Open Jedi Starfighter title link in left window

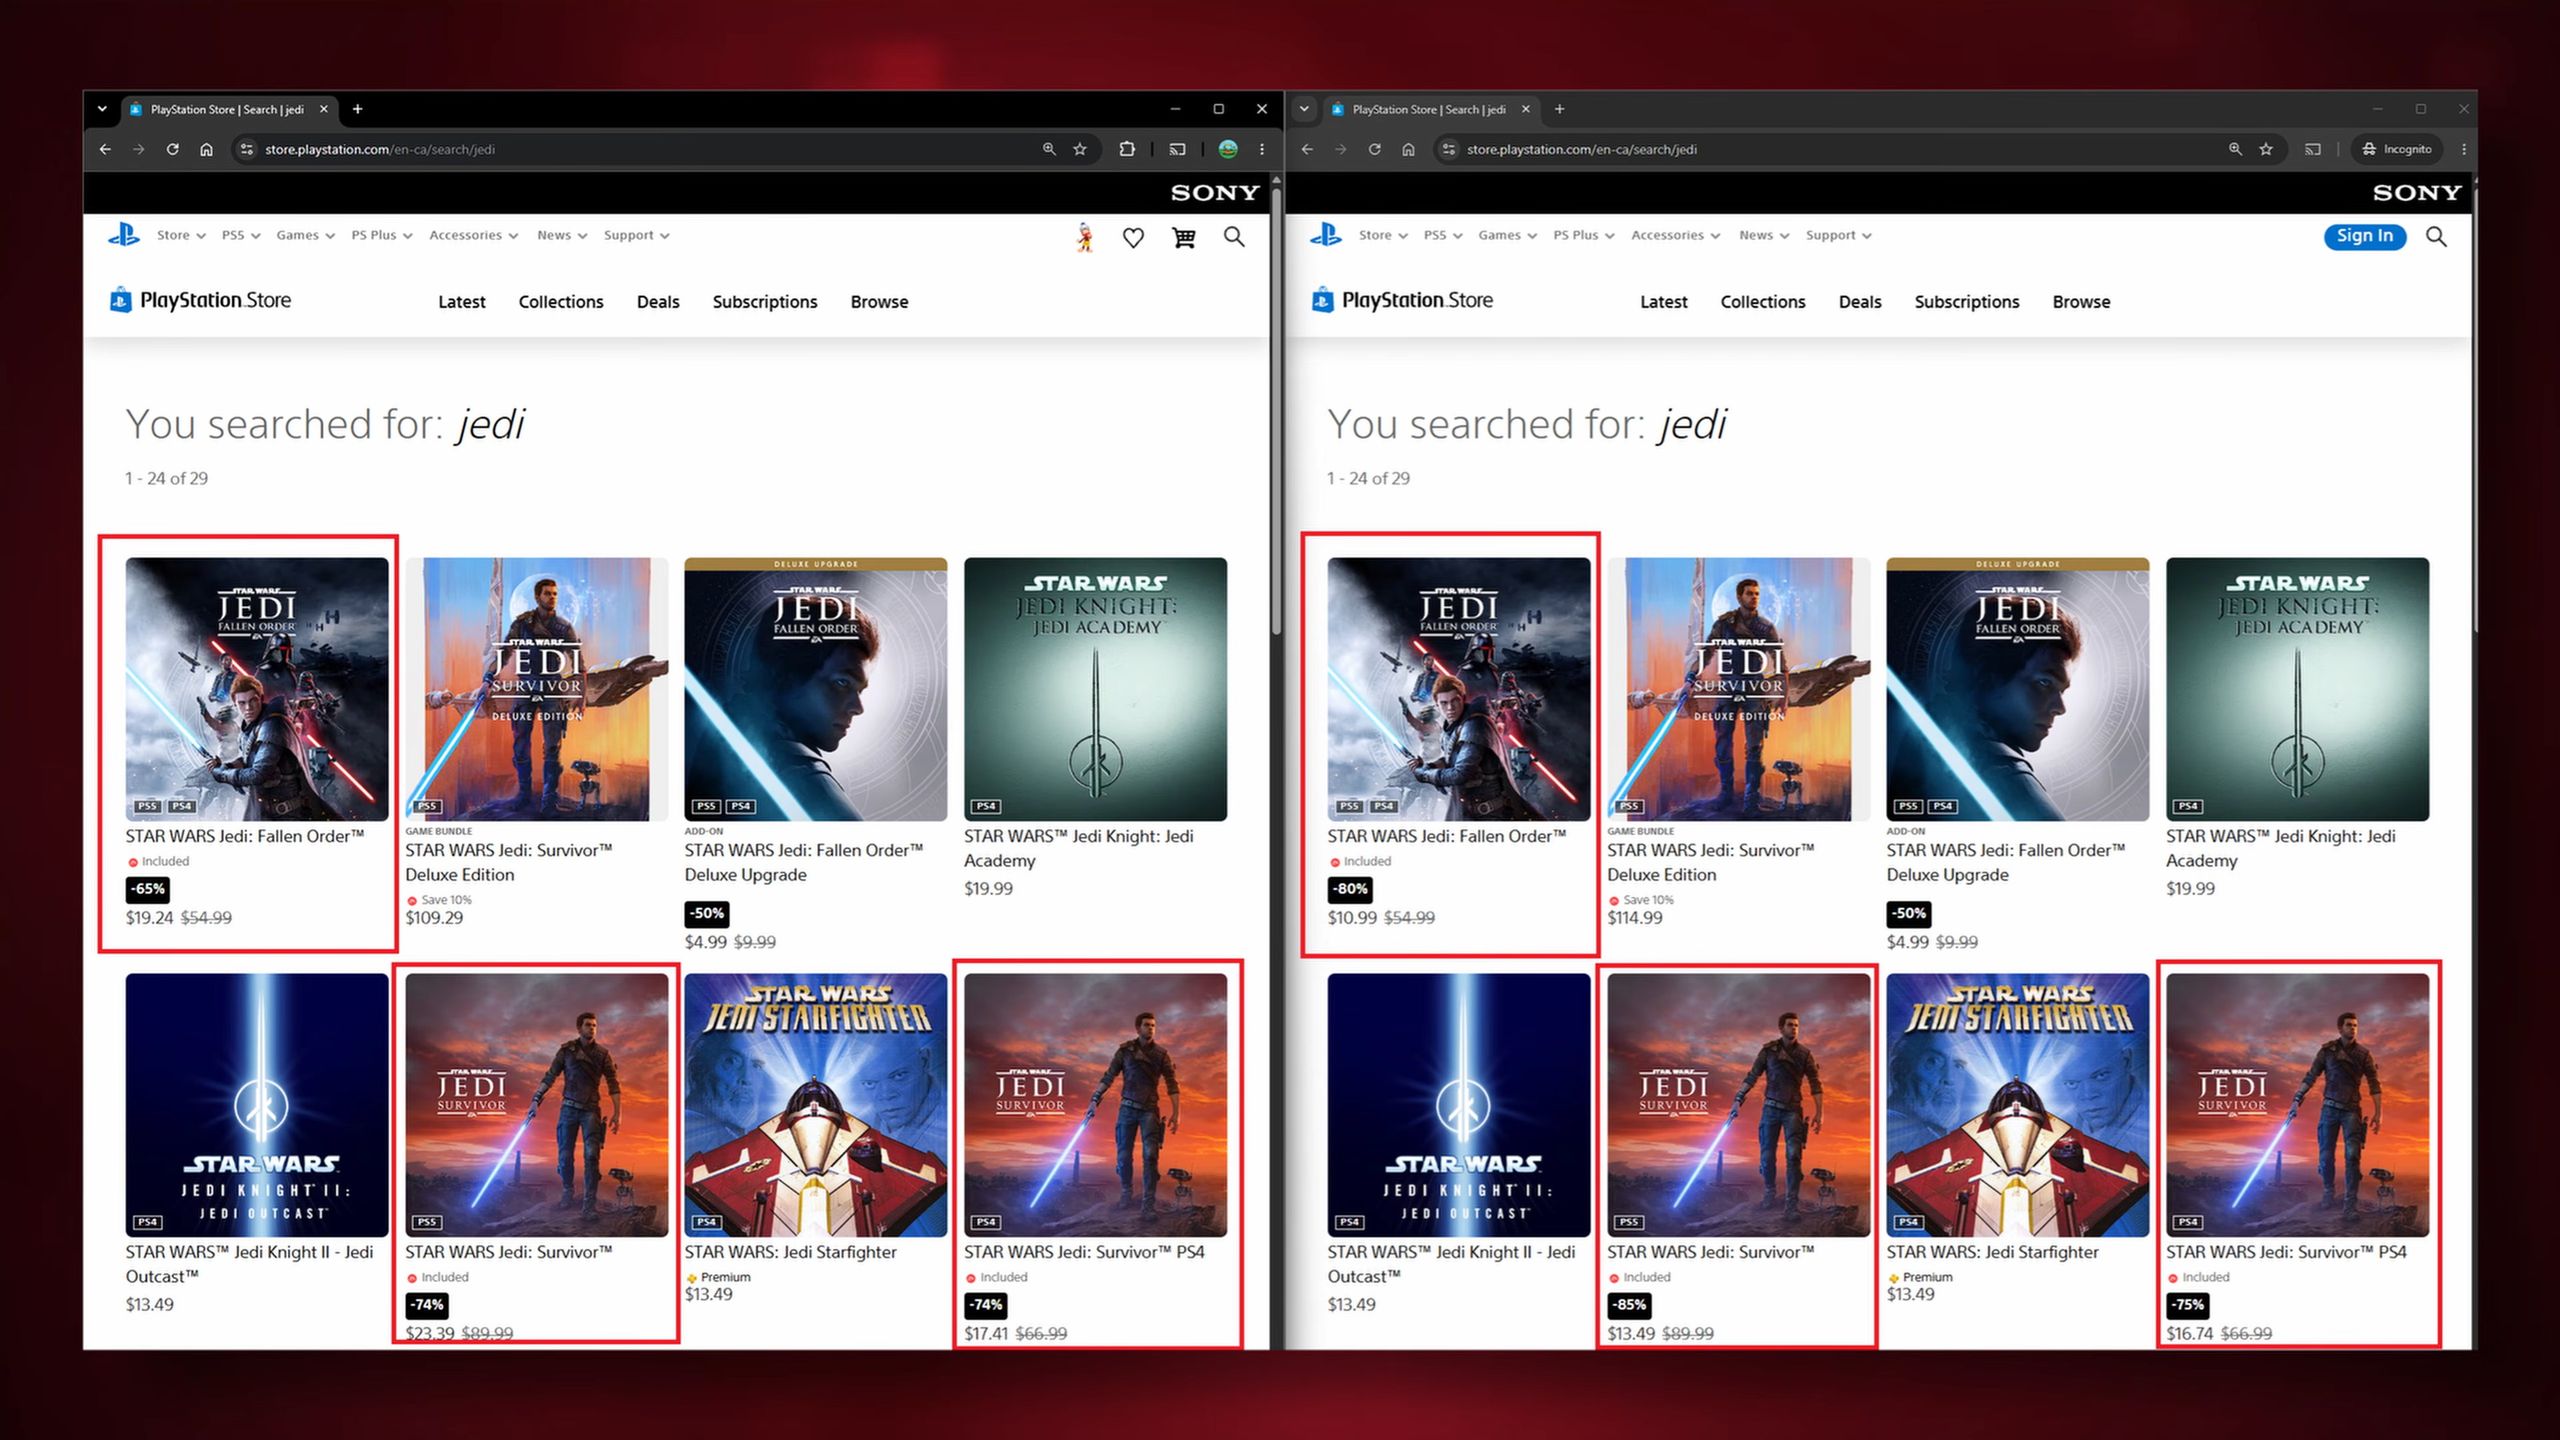790,1252
